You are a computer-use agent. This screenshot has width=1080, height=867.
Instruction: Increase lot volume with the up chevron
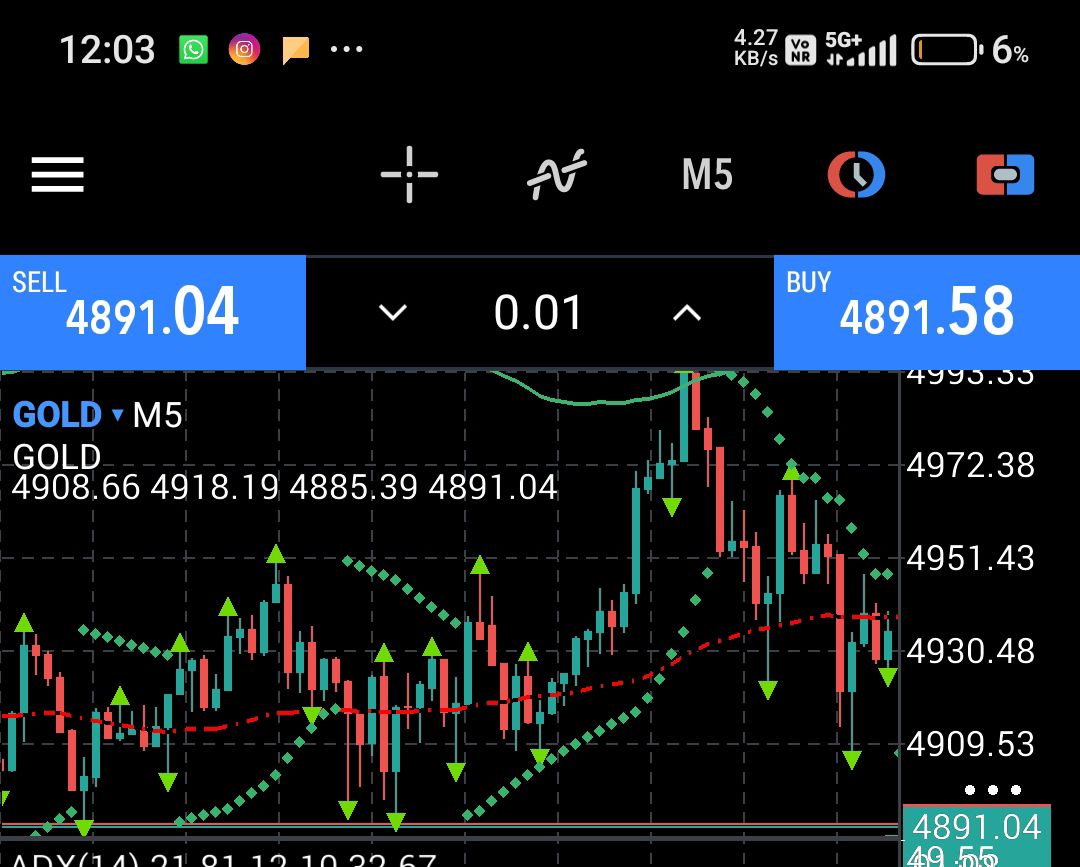[x=686, y=313]
